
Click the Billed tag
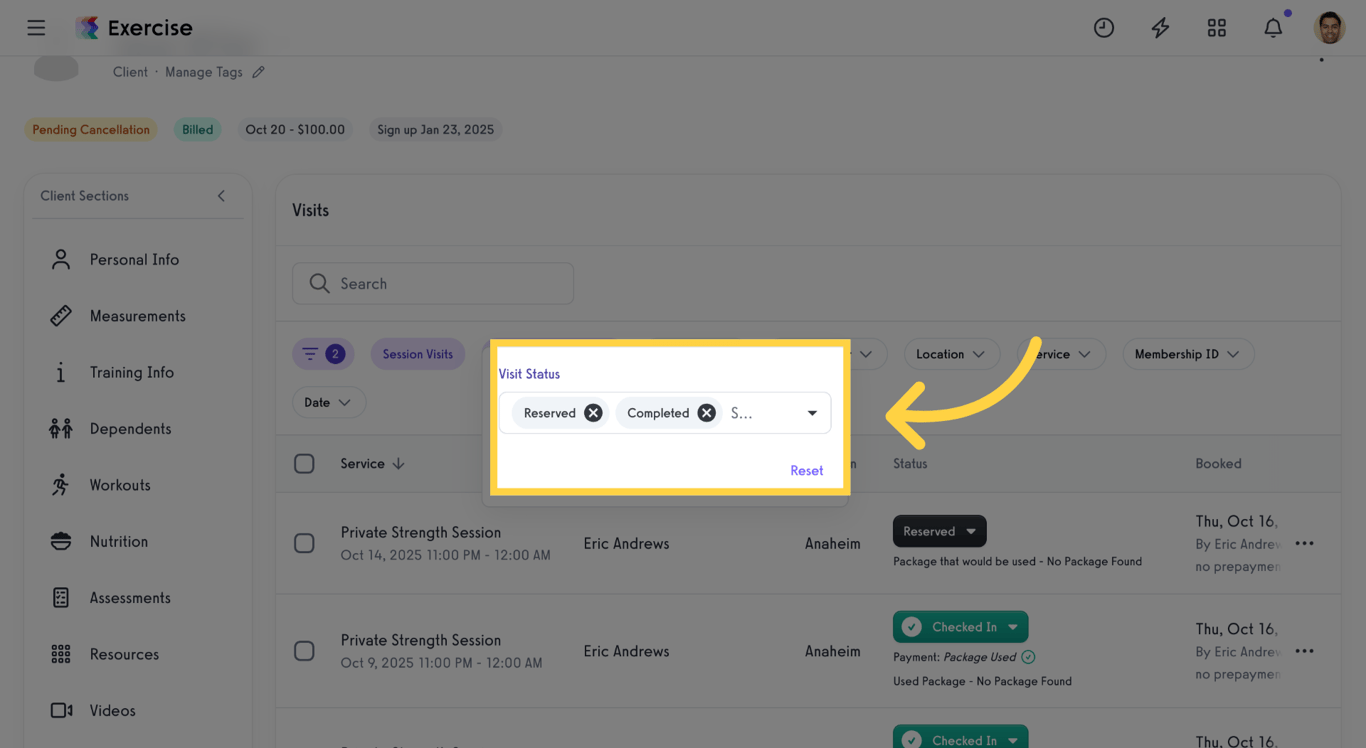tap(197, 130)
